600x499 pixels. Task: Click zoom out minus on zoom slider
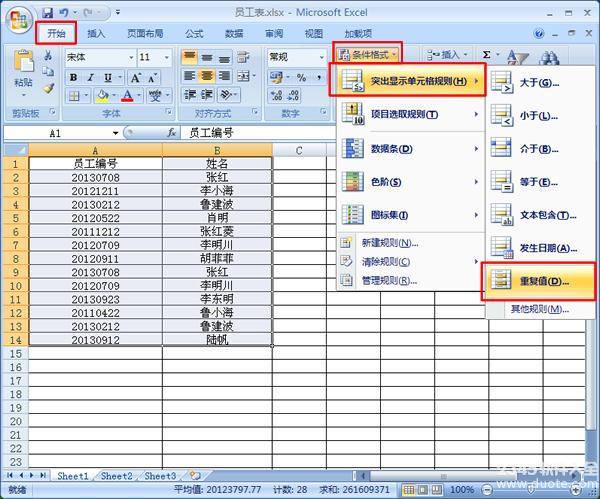pyautogui.click(x=487, y=489)
